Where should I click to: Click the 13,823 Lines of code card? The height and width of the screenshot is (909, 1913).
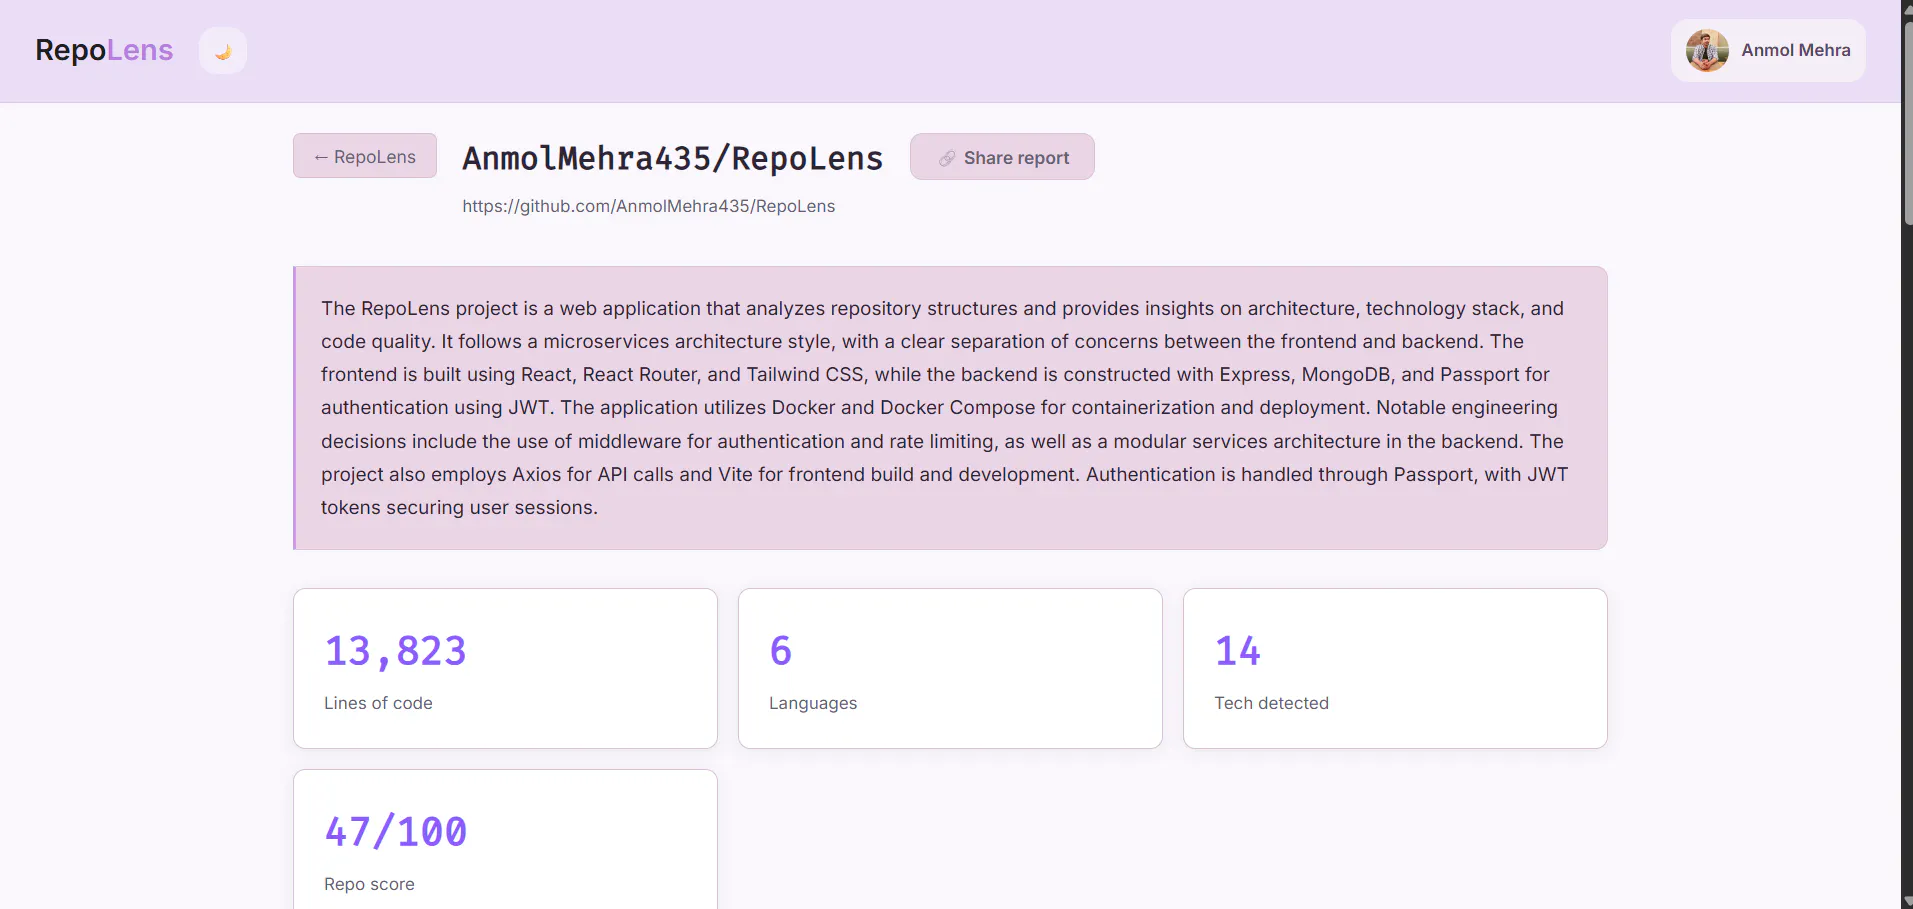coord(505,668)
